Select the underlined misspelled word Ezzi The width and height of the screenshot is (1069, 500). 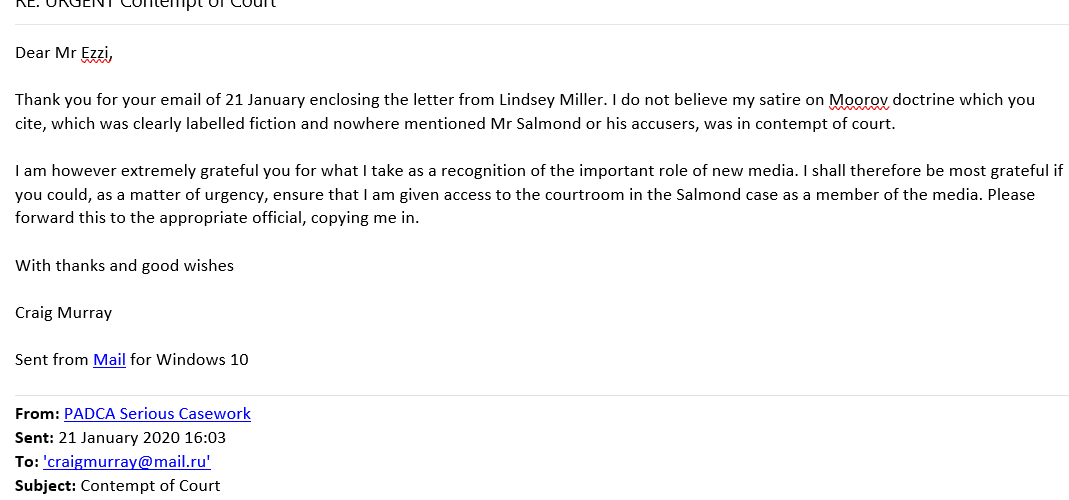pyautogui.click(x=96, y=53)
